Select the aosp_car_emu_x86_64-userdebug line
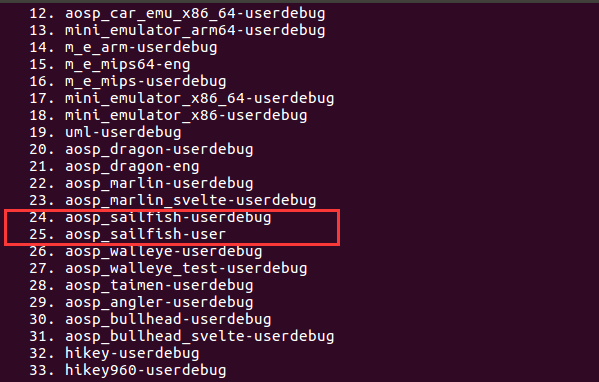The image size is (599, 382). click(195, 13)
